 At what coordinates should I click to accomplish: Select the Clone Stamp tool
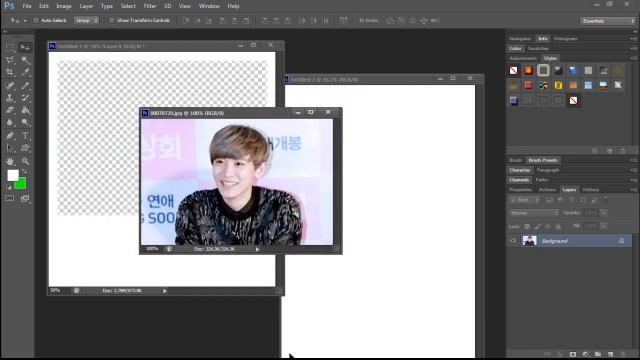pyautogui.click(x=10, y=98)
